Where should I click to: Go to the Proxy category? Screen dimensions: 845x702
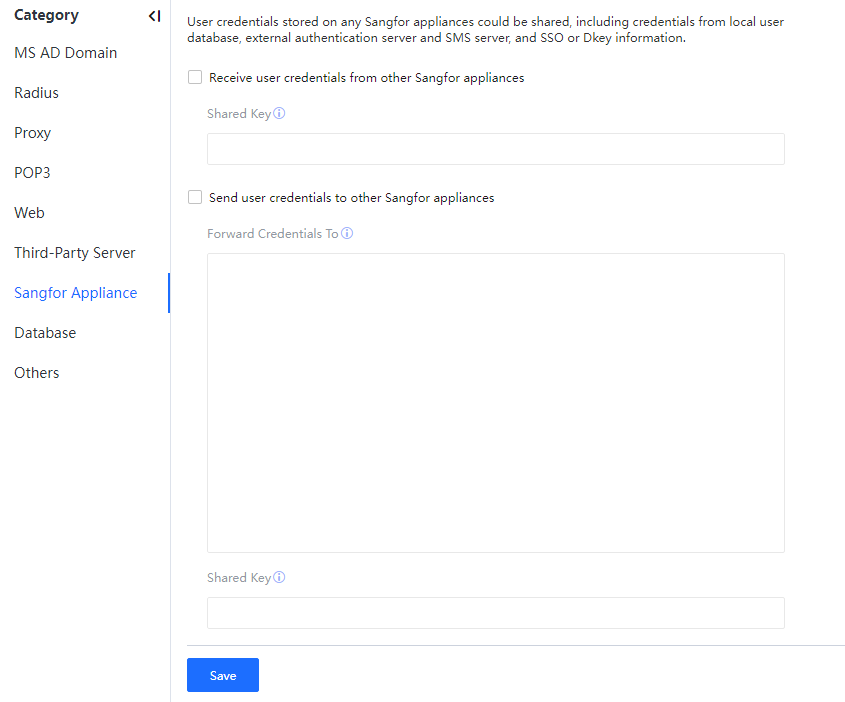tap(32, 133)
